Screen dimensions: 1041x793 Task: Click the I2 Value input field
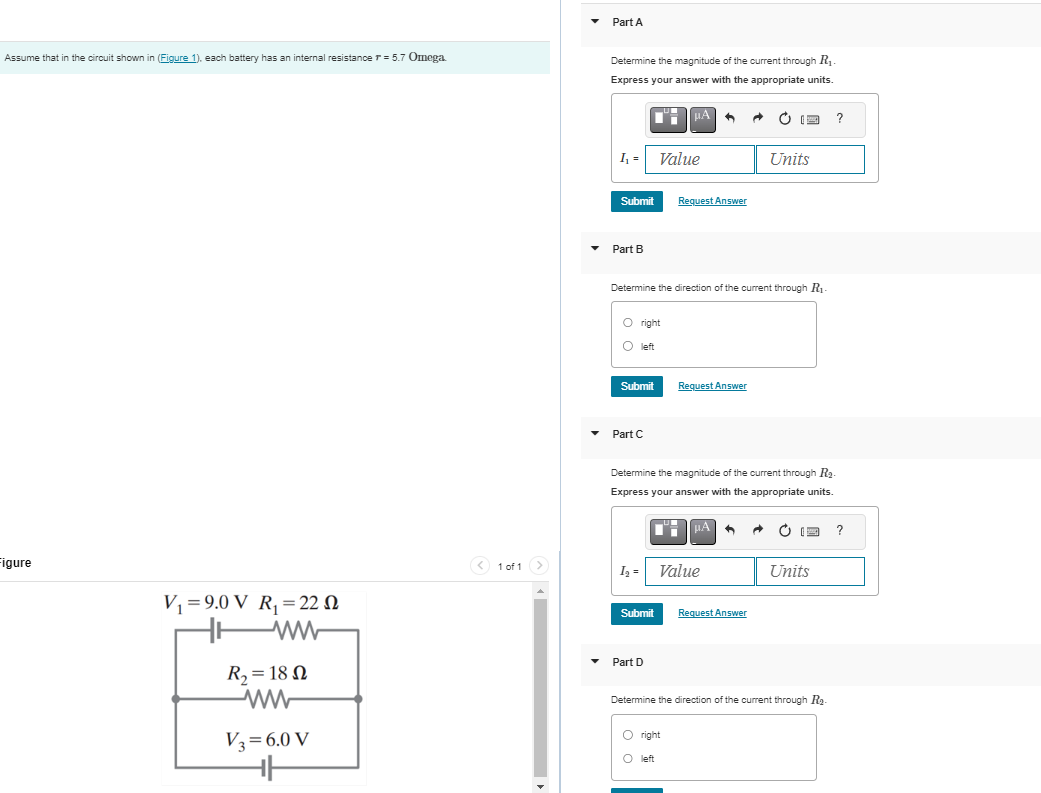pos(700,571)
